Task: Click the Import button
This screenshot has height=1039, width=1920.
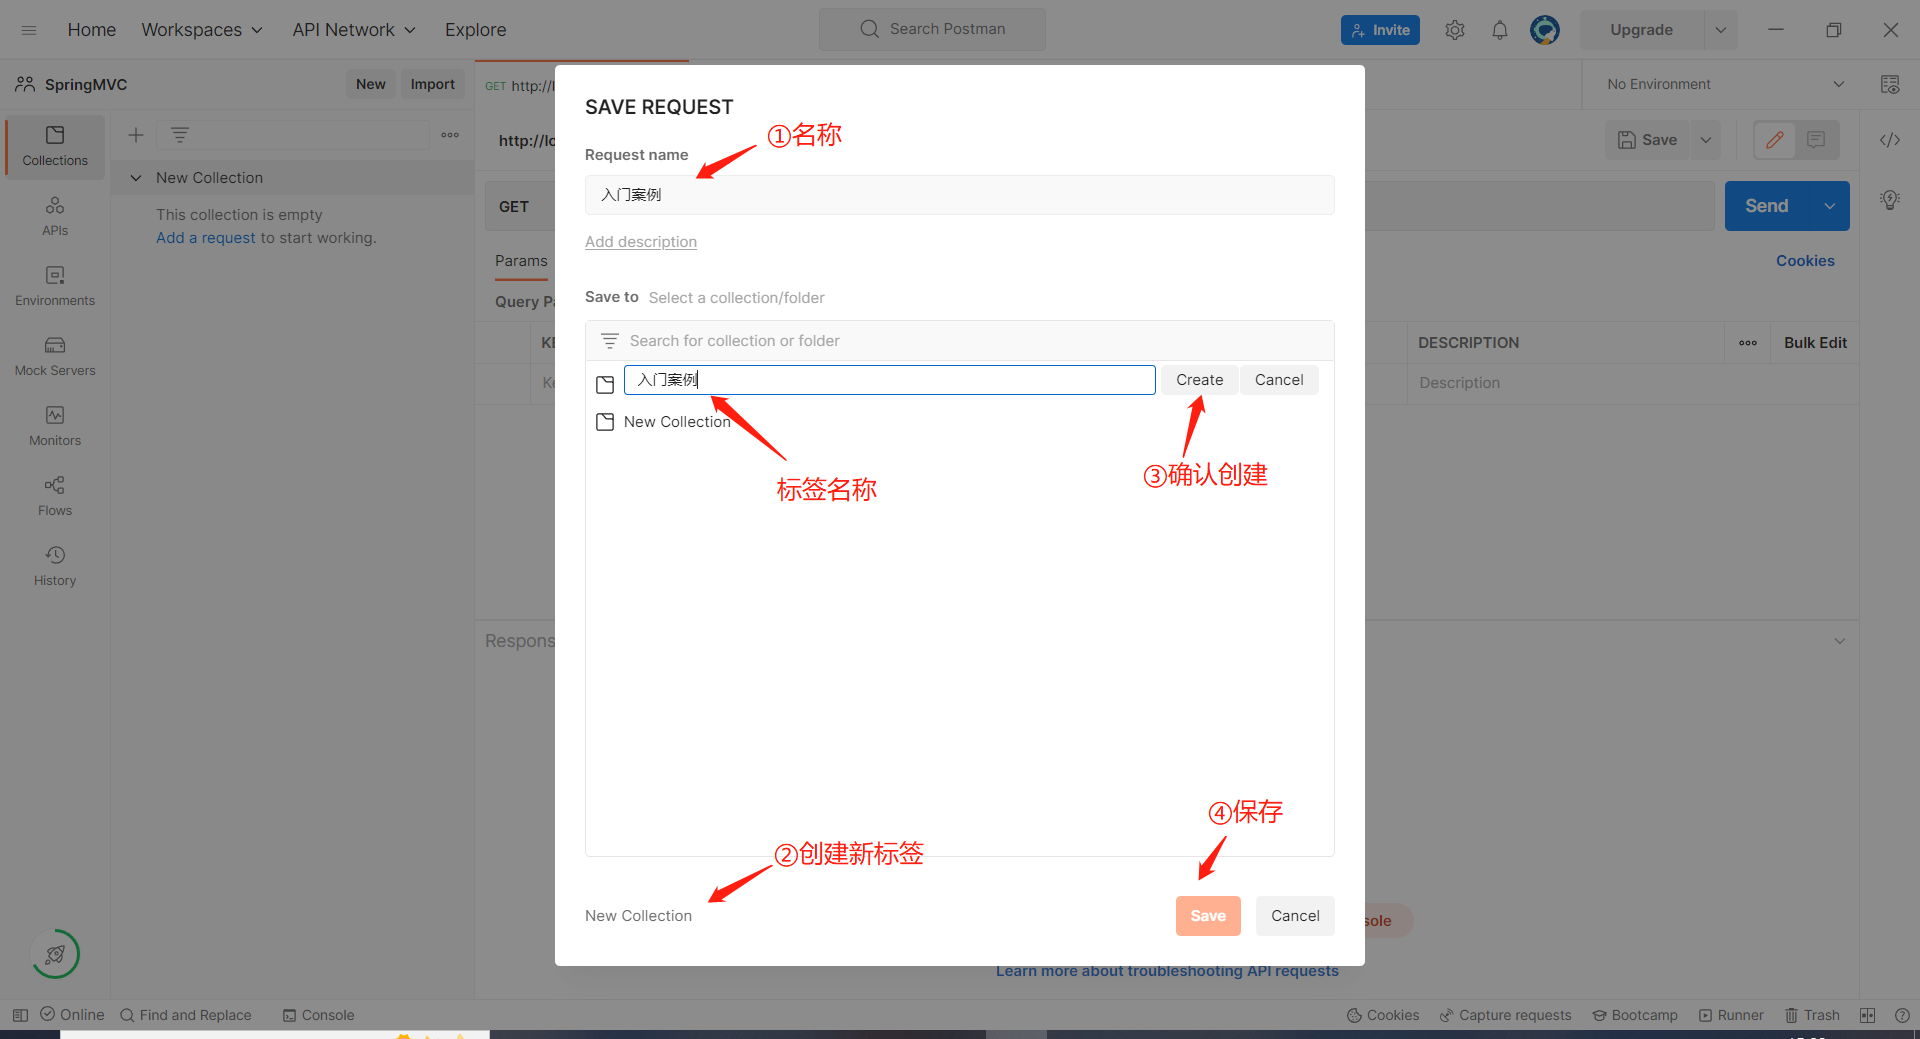Action: tap(432, 84)
